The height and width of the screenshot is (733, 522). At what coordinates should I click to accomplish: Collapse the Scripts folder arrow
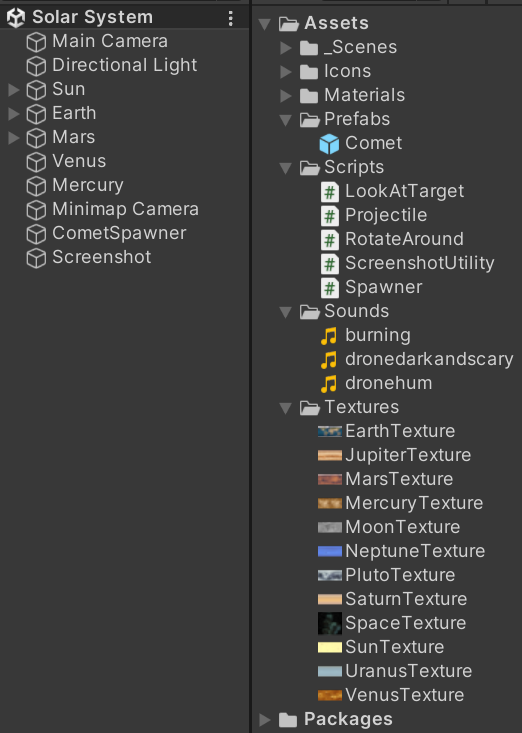[286, 168]
